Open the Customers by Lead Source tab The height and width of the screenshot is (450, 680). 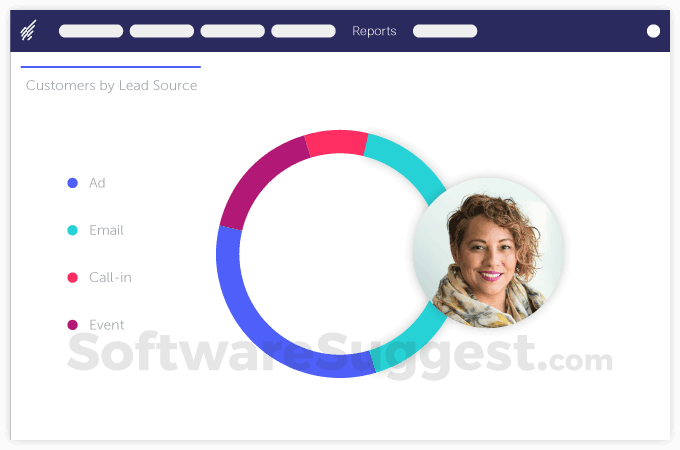[111, 85]
